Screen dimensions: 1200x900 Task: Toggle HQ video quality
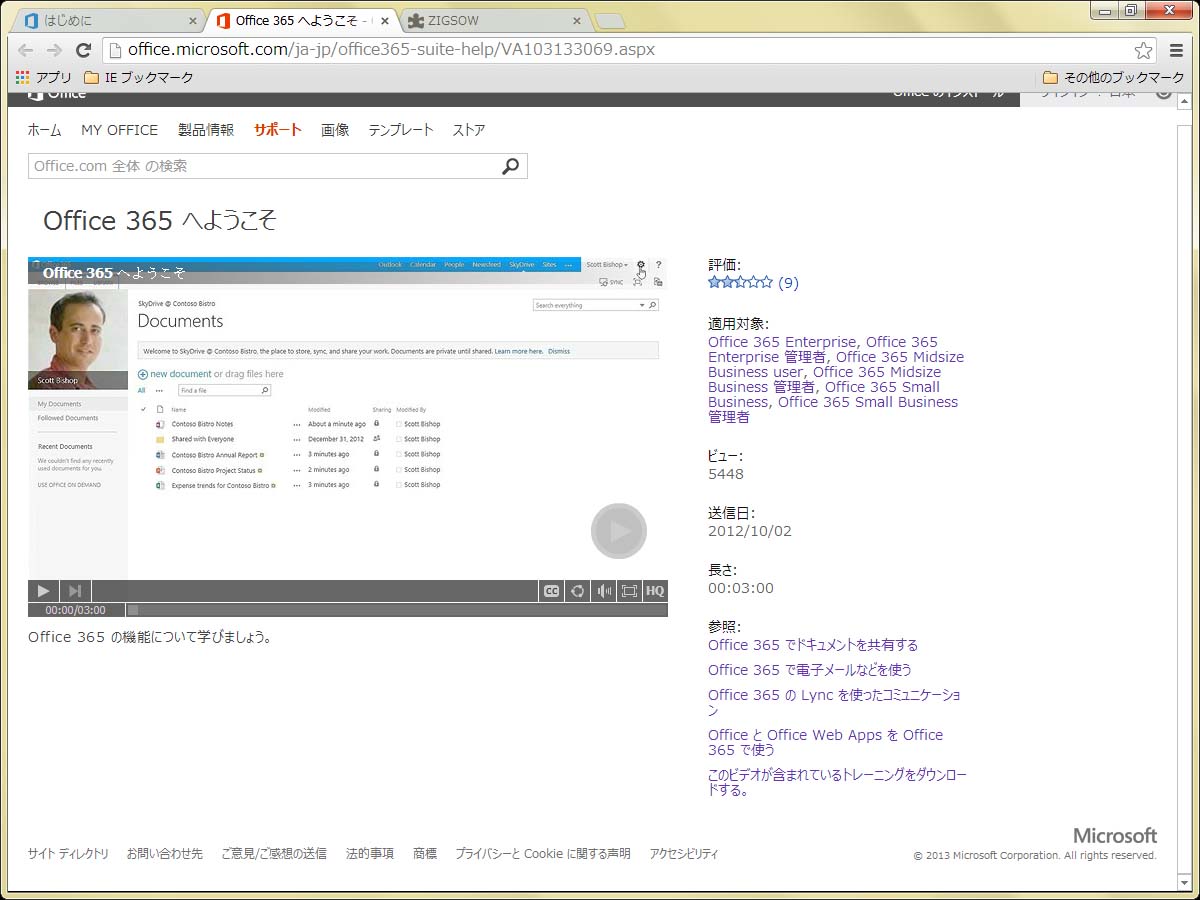(655, 591)
